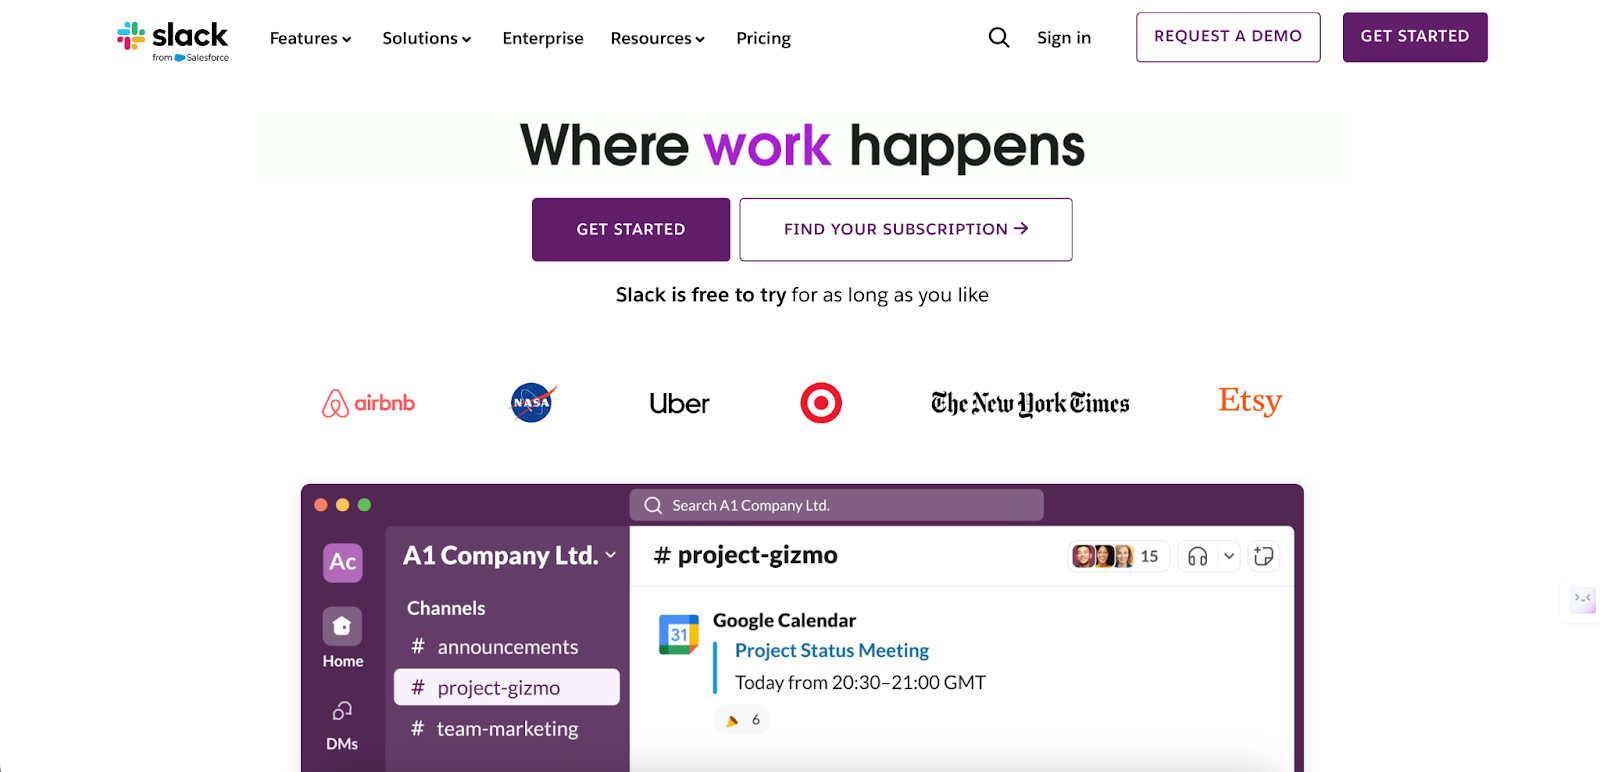This screenshot has height=772, width=1600.
Task: Expand the Solutions dropdown menu
Action: coord(427,38)
